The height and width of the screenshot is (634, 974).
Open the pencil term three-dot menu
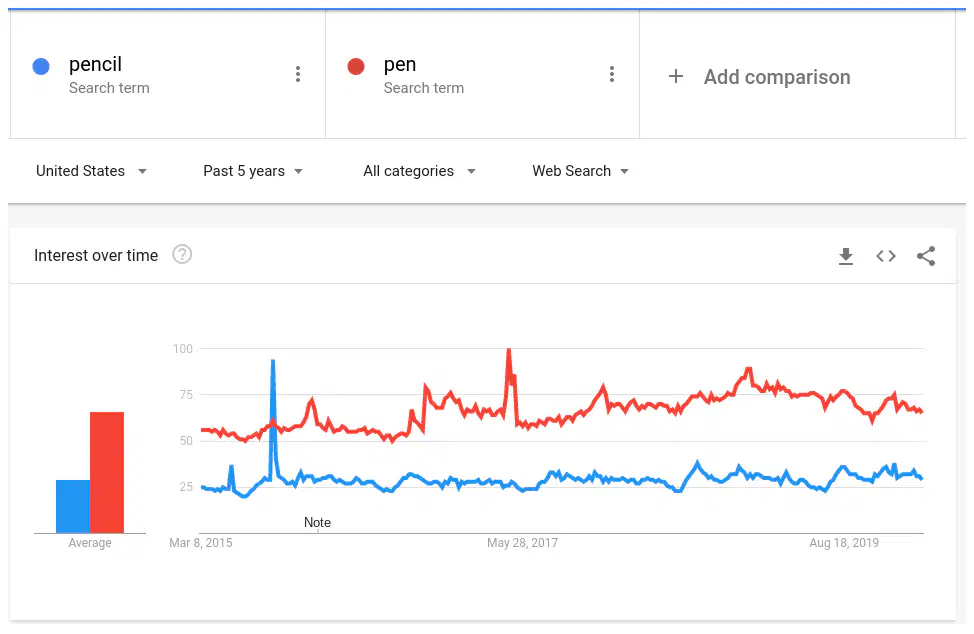[298, 75]
